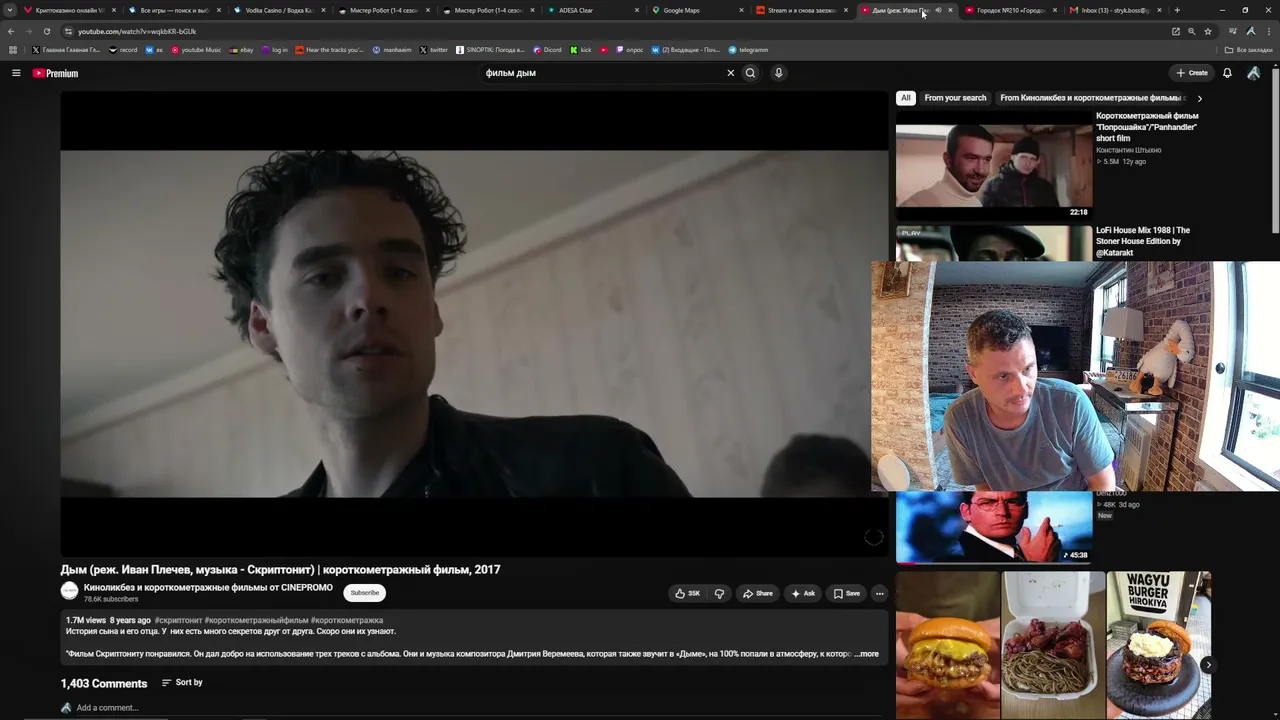Open the browser three-dot menu
This screenshot has width=1280, height=720.
(x=1267, y=31)
